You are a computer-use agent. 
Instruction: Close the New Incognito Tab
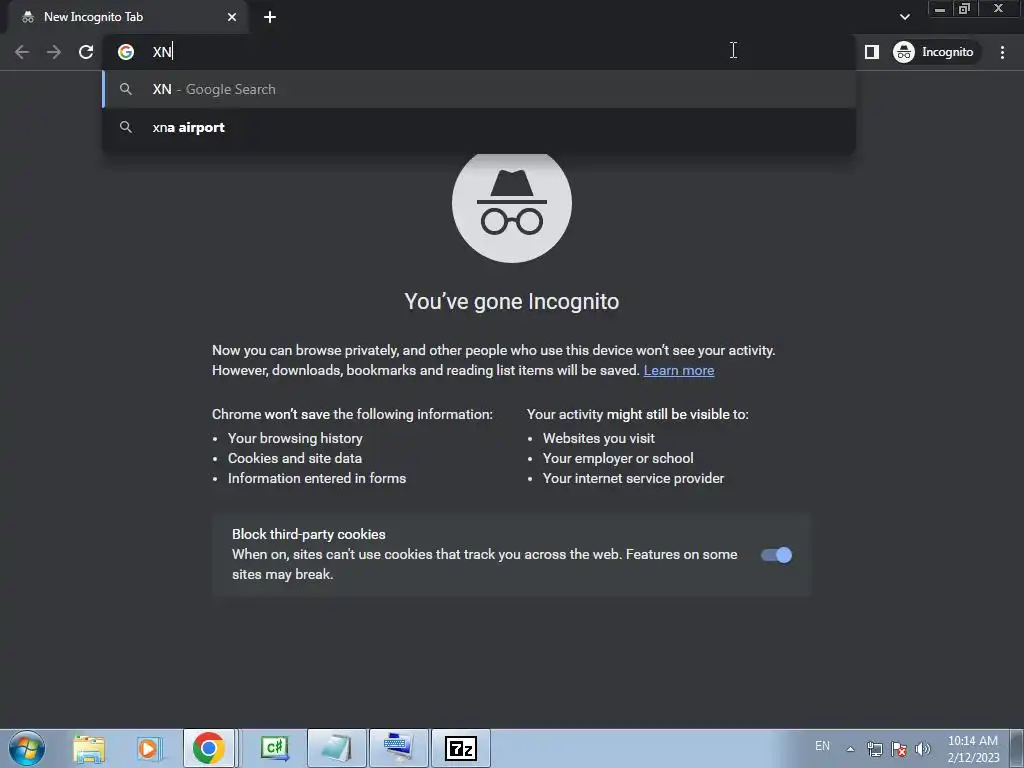click(x=232, y=17)
